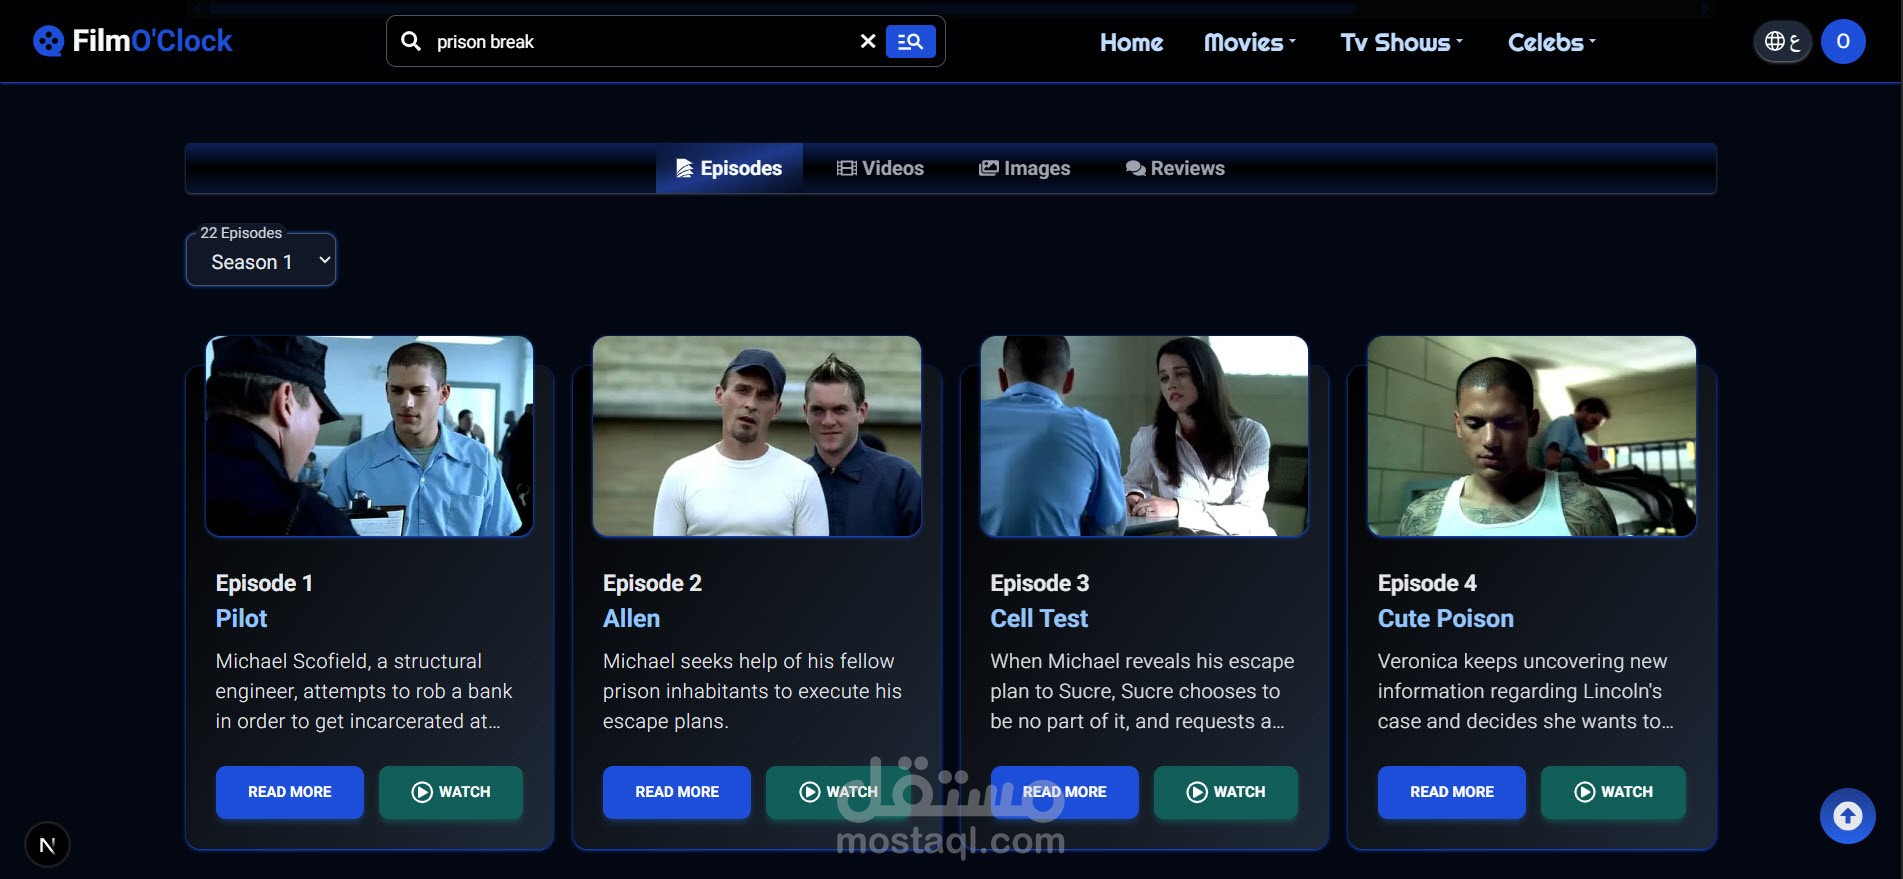Open the language globe switcher
The width and height of the screenshot is (1903, 879).
click(x=1782, y=42)
